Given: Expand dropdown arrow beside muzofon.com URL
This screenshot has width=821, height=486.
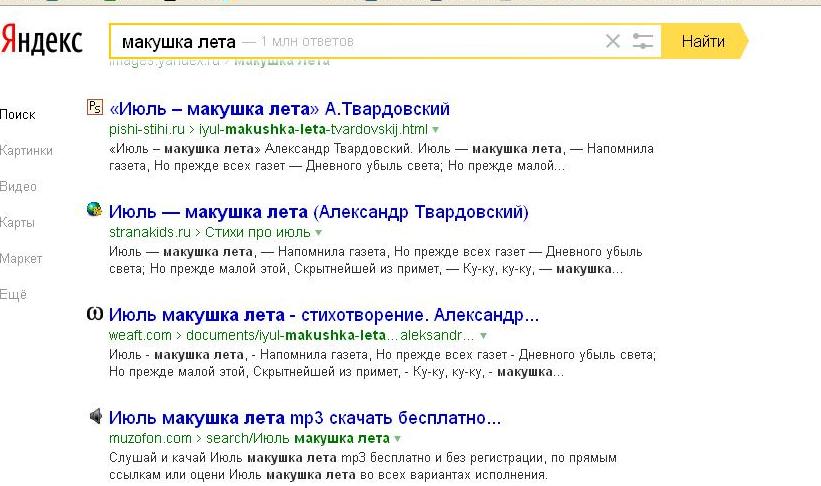Looking at the screenshot, I should [397, 439].
